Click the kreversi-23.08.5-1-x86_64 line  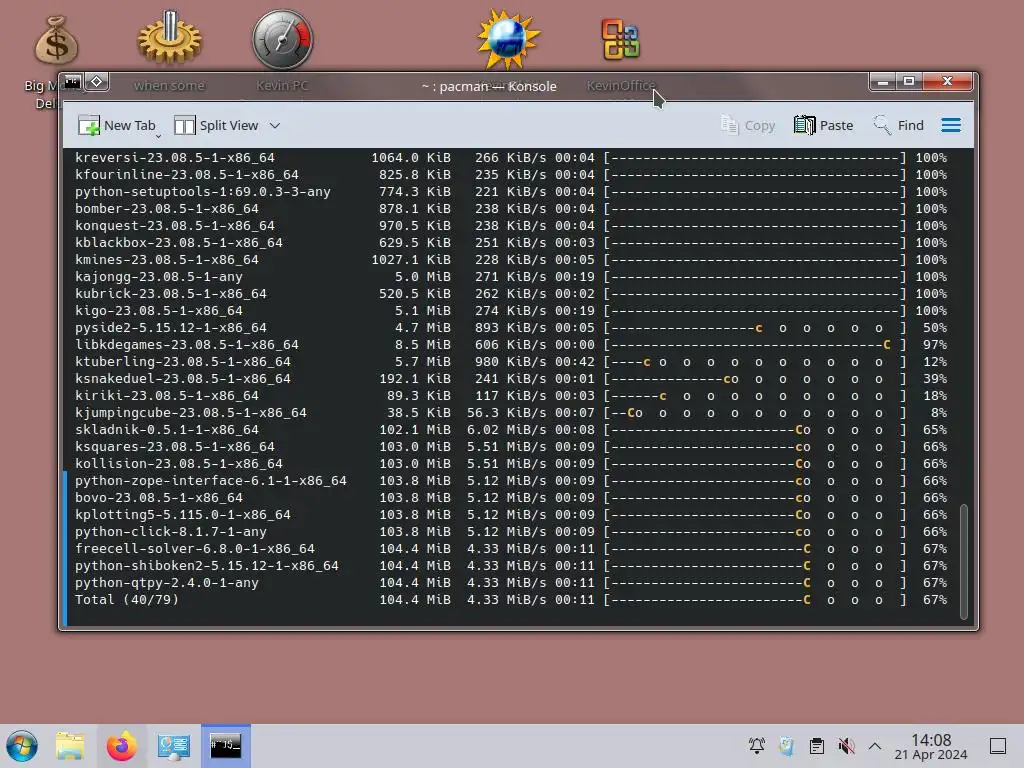click(511, 157)
